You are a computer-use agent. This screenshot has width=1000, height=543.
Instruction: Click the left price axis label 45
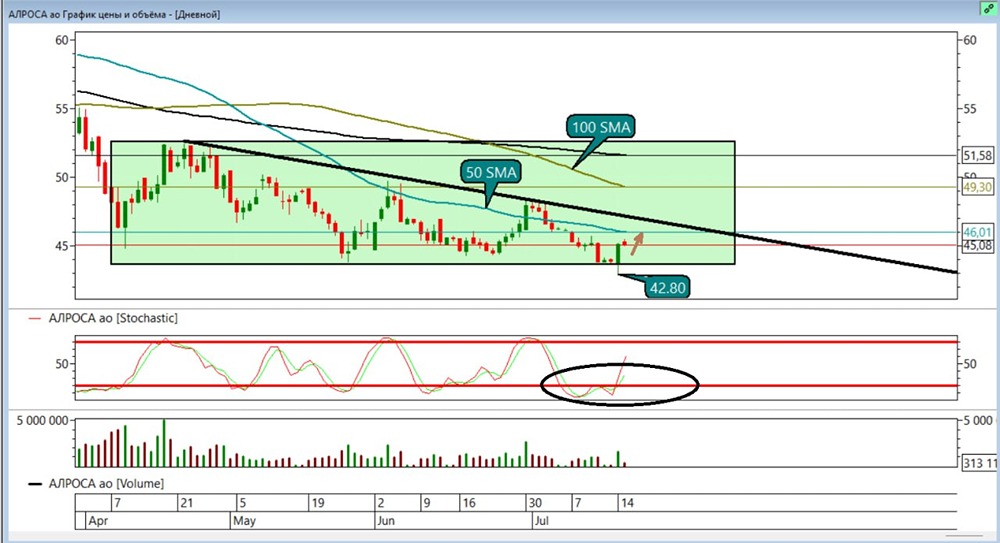coord(62,246)
